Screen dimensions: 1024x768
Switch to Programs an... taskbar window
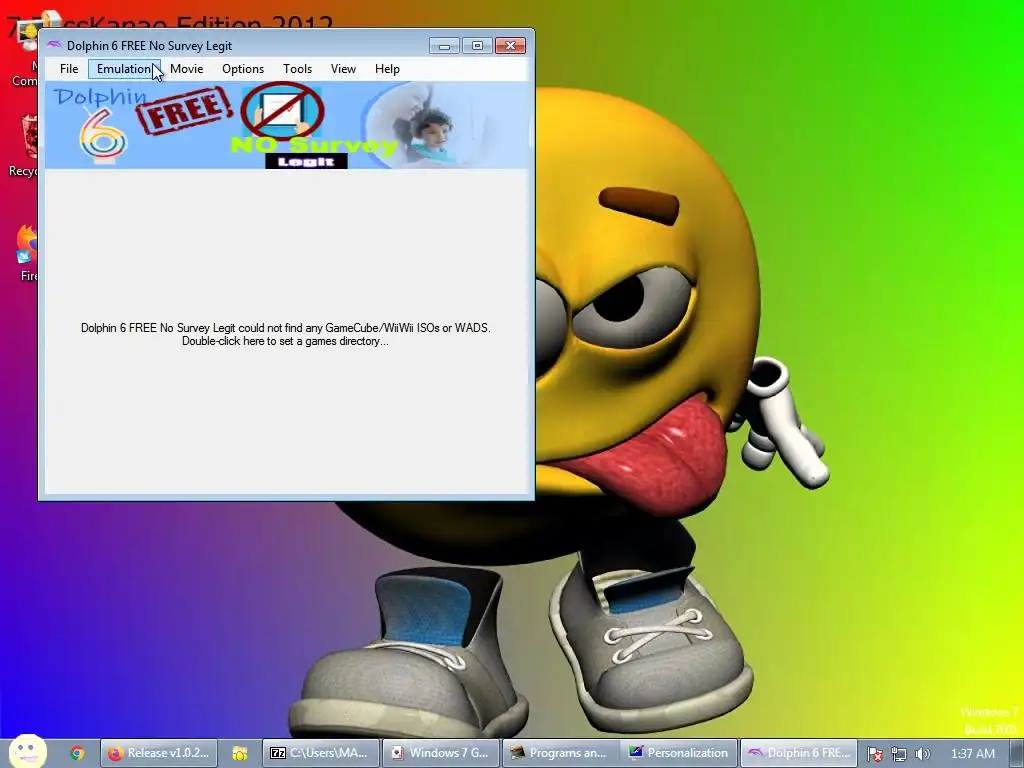coord(560,753)
